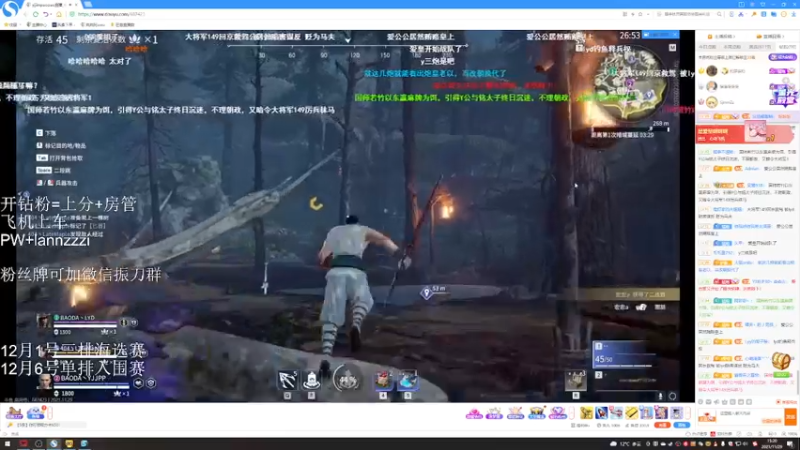
Task: Reload the page with the green refresh icon
Action: click(36, 14)
